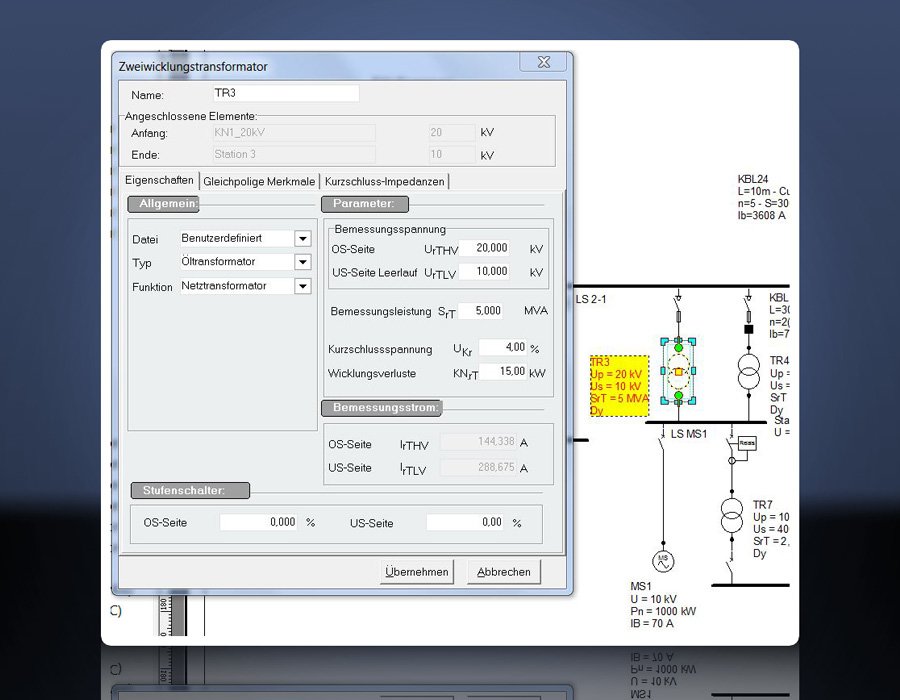Select the TR4 transformer symbol

click(748, 372)
